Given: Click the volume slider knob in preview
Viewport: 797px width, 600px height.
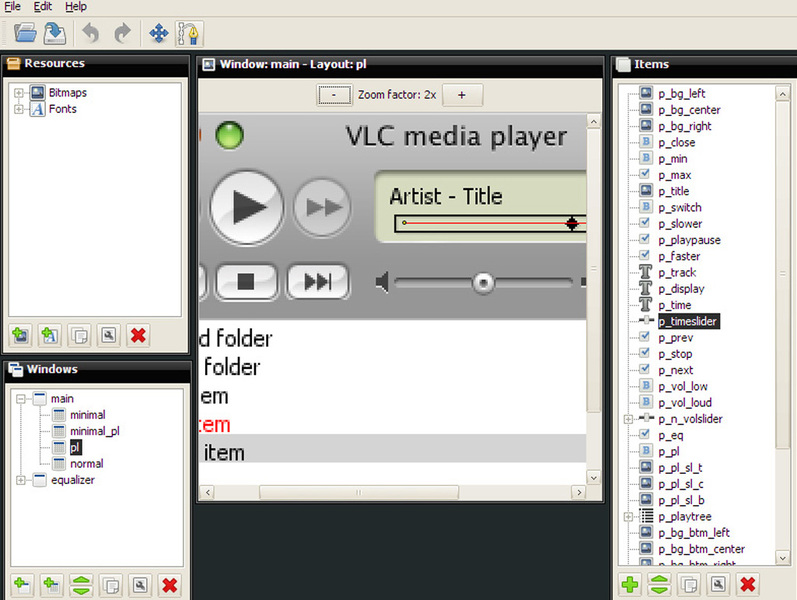Looking at the screenshot, I should pos(483,282).
